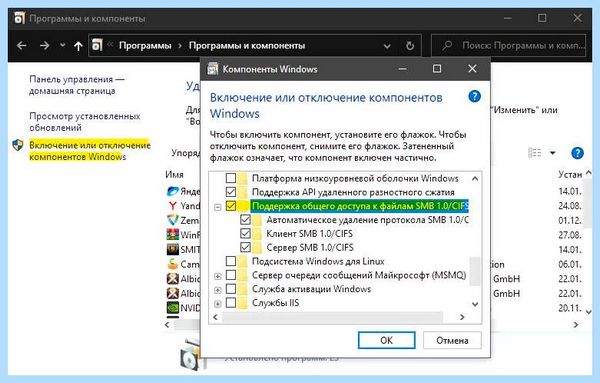Toggle 'Поддержка API удаленного разностного сжатия' checkbox

tap(231, 191)
